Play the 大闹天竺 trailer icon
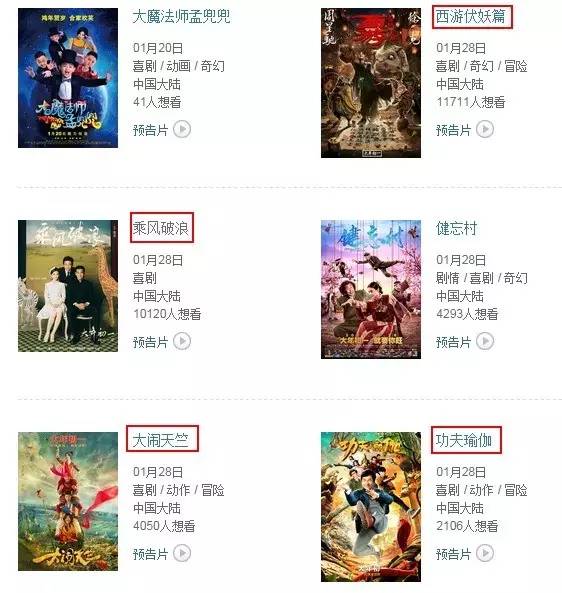 tap(182, 554)
